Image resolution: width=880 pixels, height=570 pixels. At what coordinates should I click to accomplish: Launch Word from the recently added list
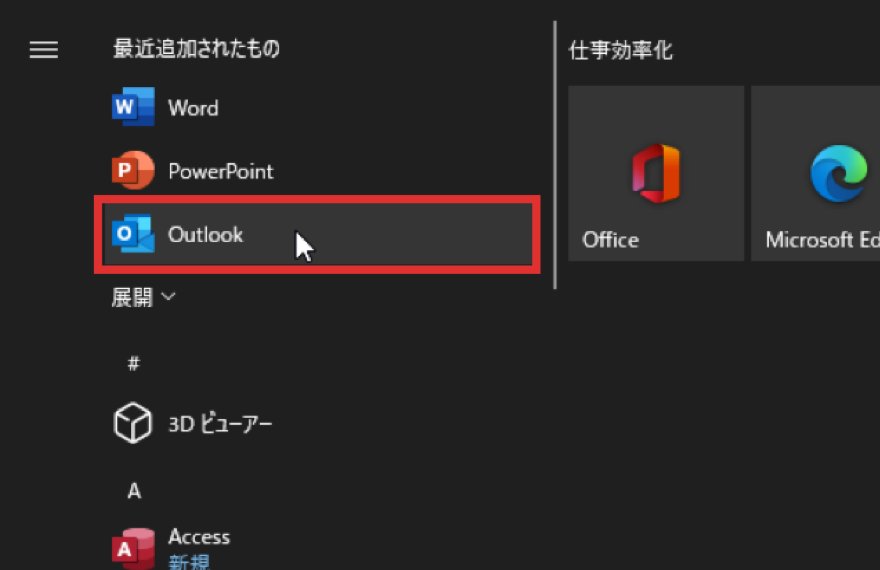pos(317,107)
